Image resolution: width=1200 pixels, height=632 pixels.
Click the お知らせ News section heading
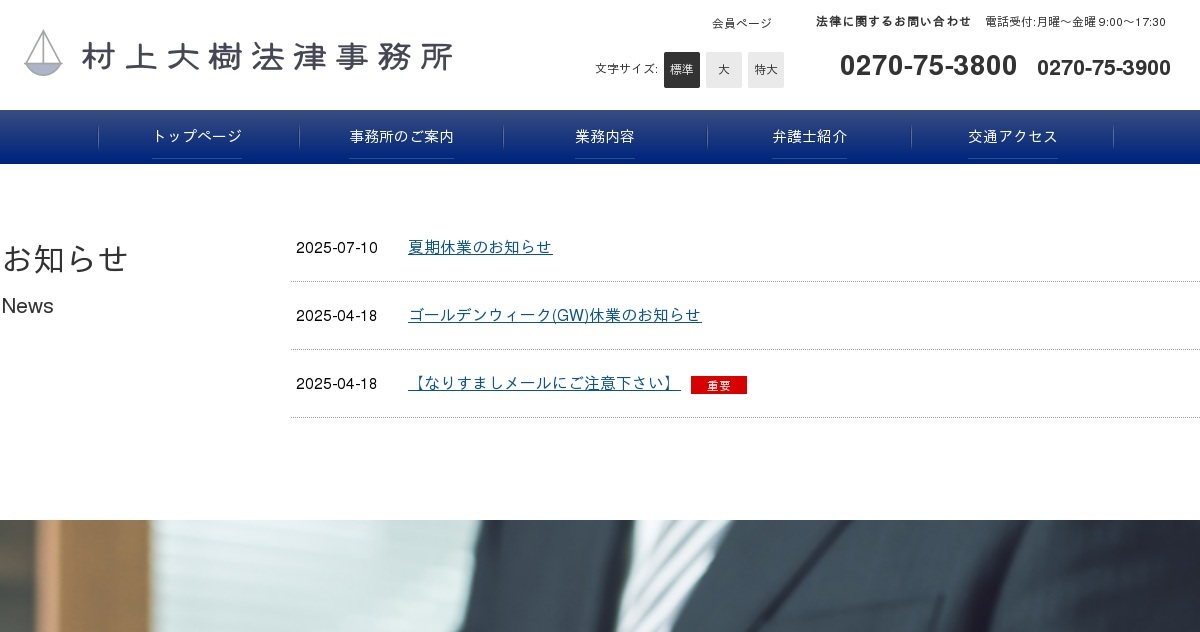65,258
